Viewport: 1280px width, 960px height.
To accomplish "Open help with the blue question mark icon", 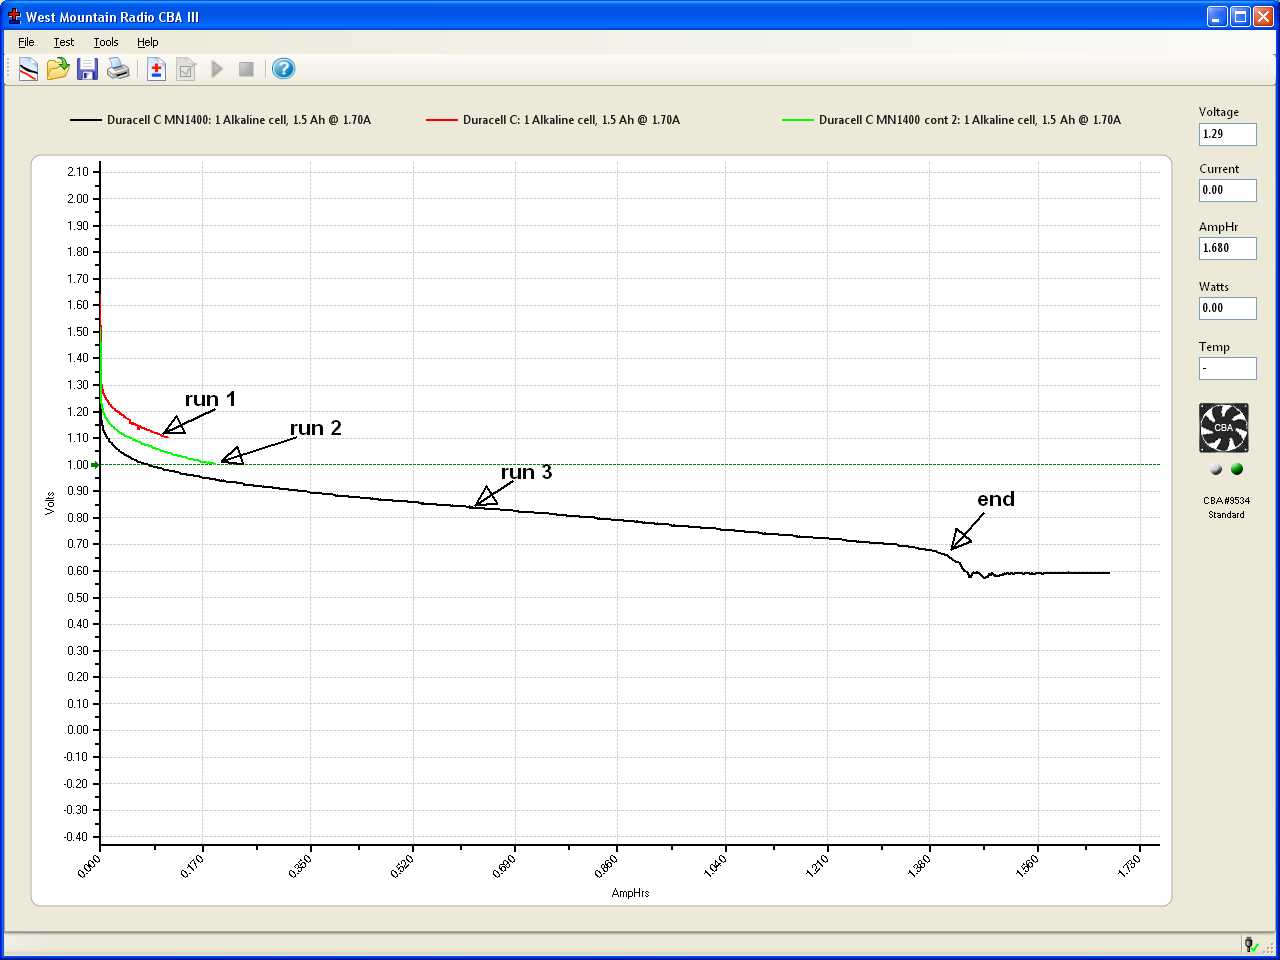I will pyautogui.click(x=283, y=69).
